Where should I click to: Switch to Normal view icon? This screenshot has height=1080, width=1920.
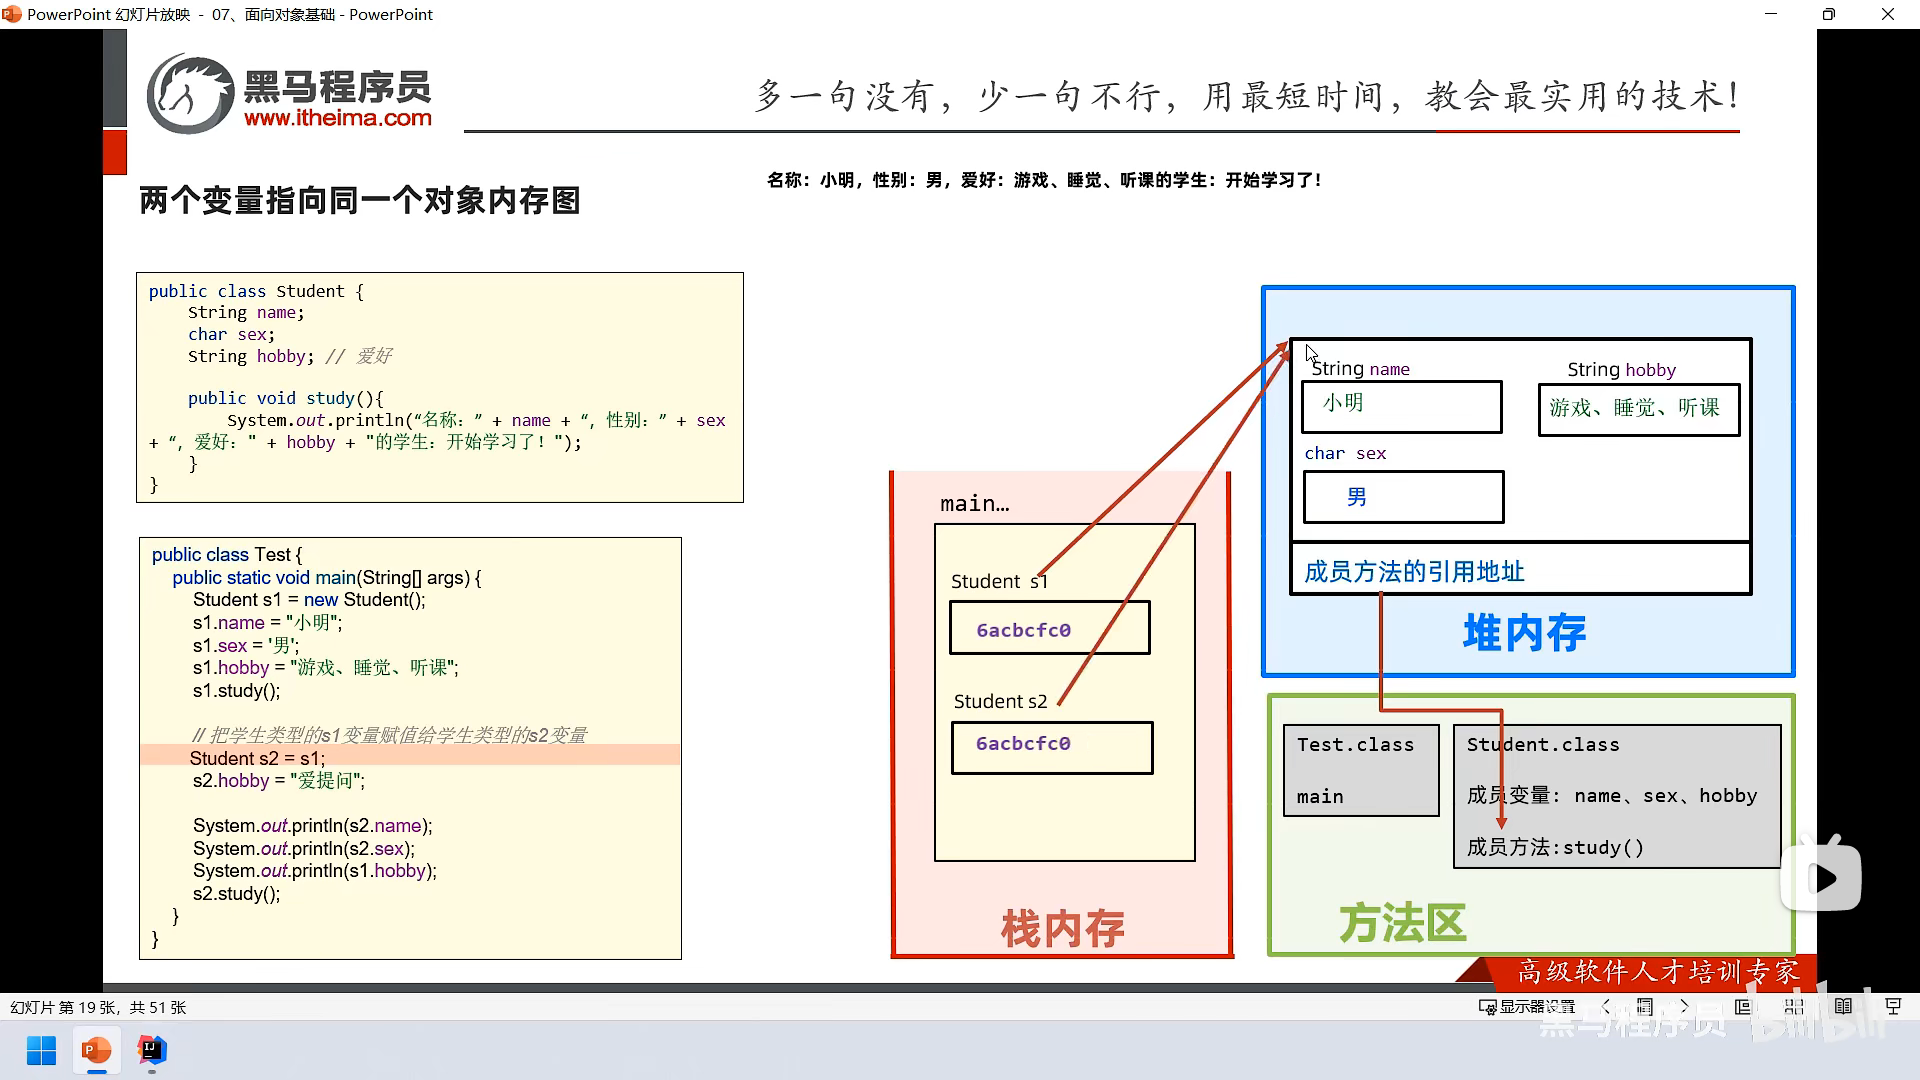point(1743,1007)
